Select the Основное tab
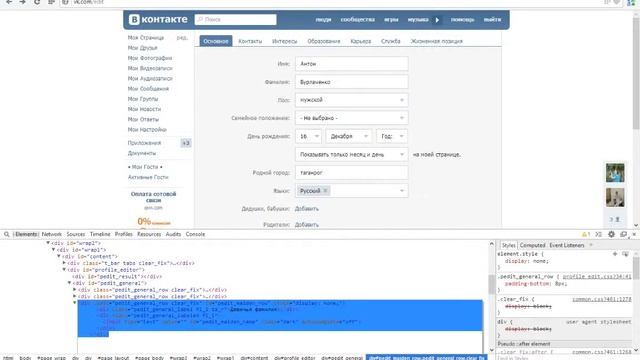Viewport: 640px width, 360px height. (x=216, y=41)
